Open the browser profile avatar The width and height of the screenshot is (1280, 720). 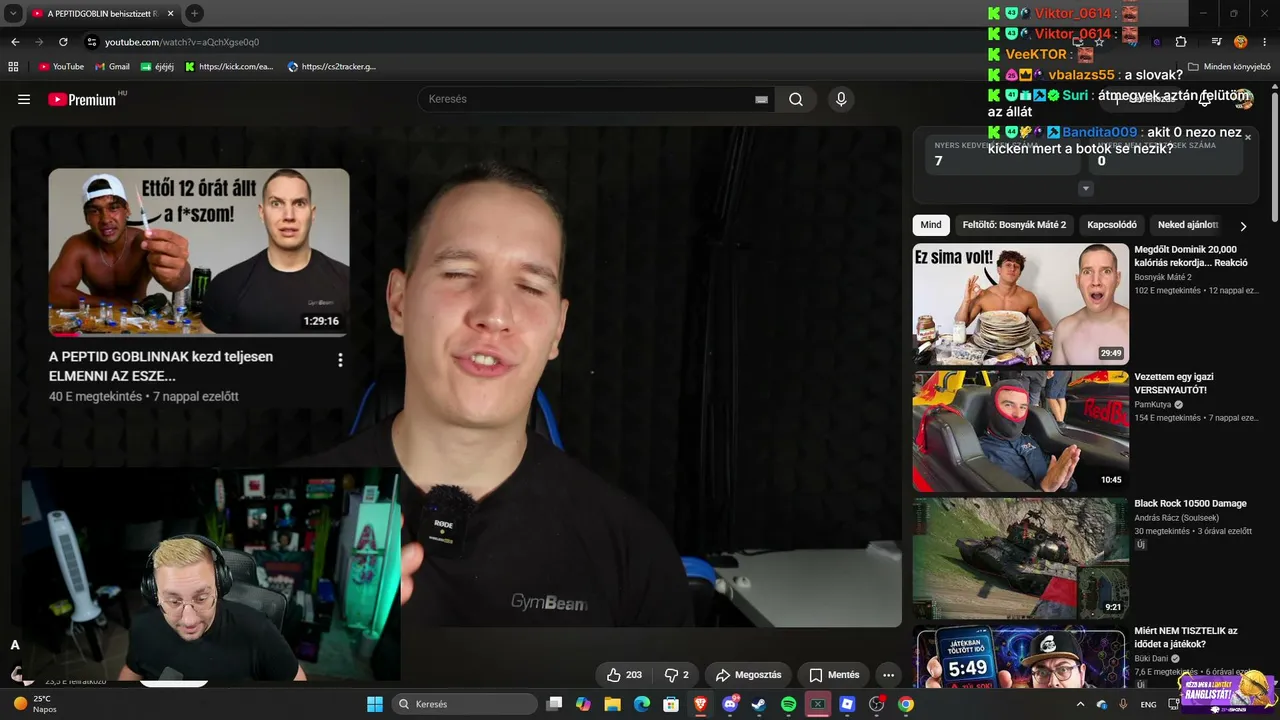[1240, 42]
